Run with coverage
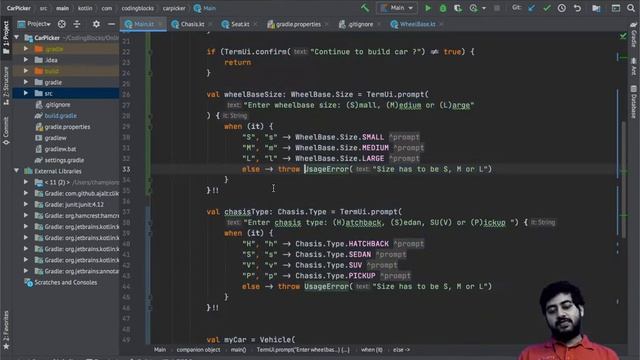Image resolution: width=640 pixels, height=360 pixels. point(458,8)
